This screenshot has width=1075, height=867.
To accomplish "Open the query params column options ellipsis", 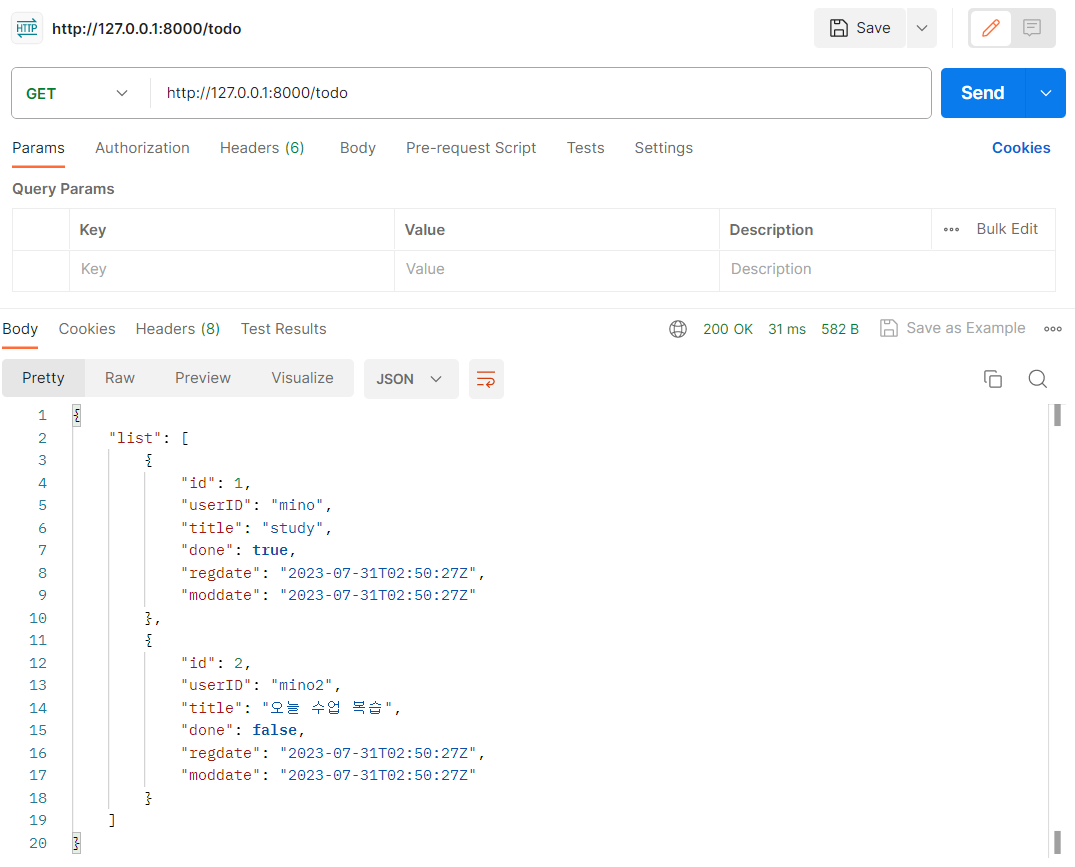I will click(952, 230).
